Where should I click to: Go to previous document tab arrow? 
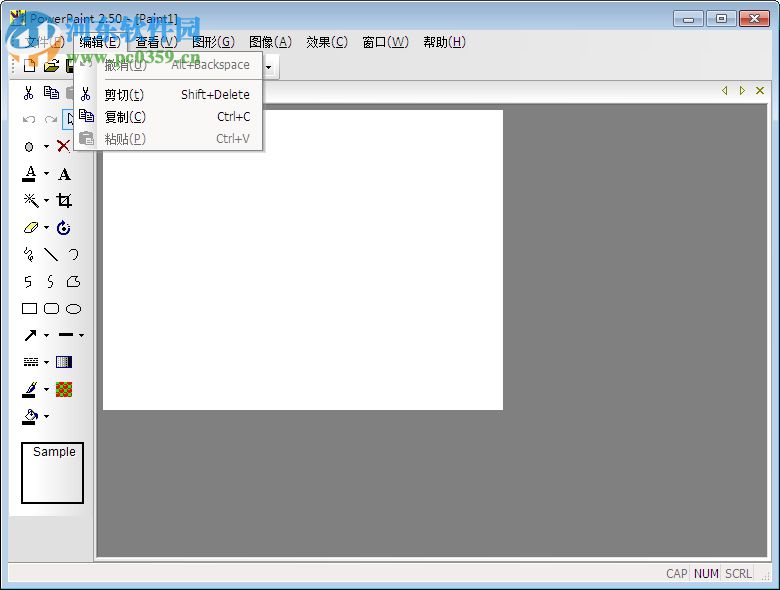point(725,91)
